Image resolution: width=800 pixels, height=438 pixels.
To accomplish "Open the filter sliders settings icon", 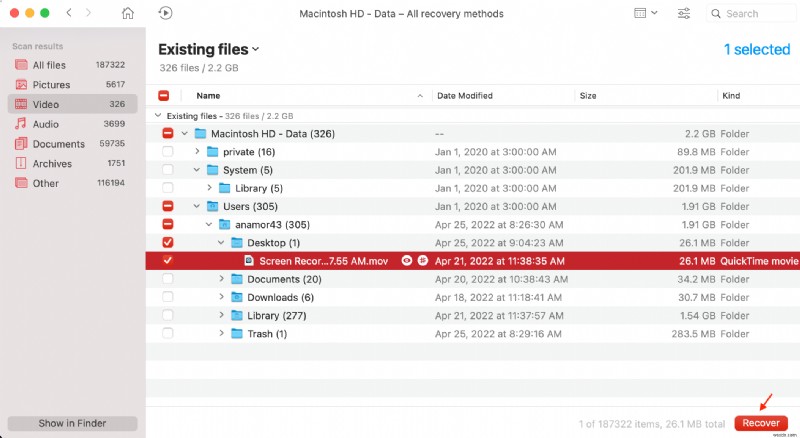I will 684,13.
